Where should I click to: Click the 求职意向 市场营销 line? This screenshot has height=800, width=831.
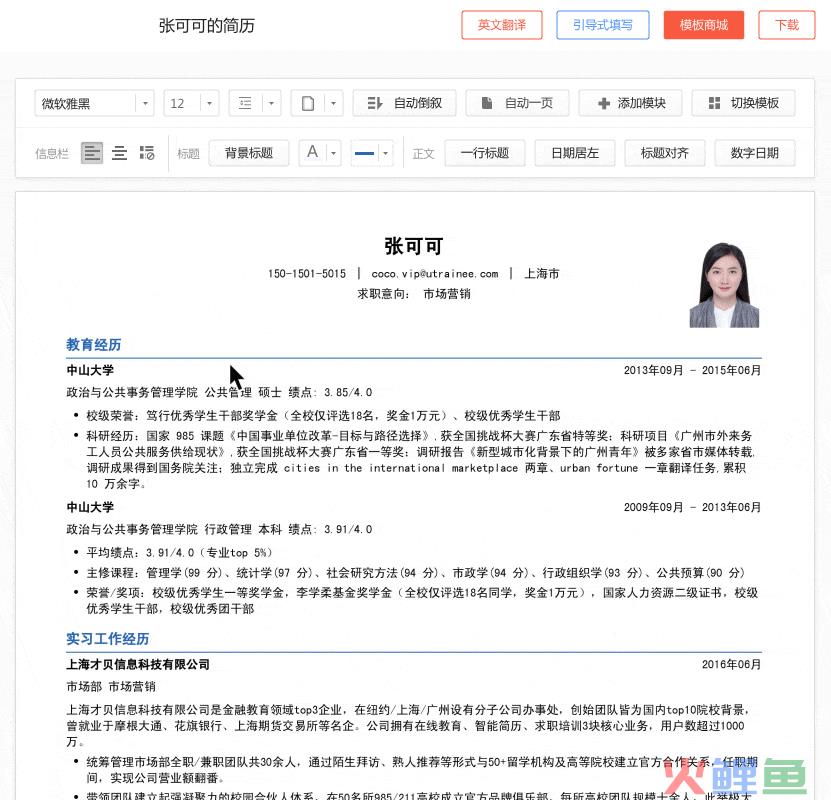pyautogui.click(x=414, y=294)
